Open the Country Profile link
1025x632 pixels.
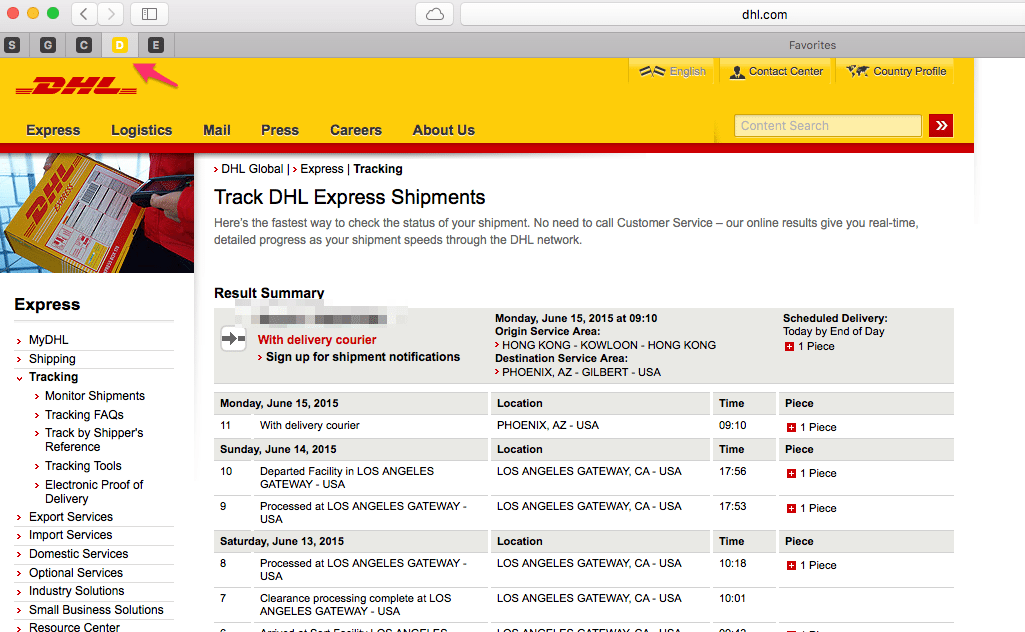click(896, 71)
